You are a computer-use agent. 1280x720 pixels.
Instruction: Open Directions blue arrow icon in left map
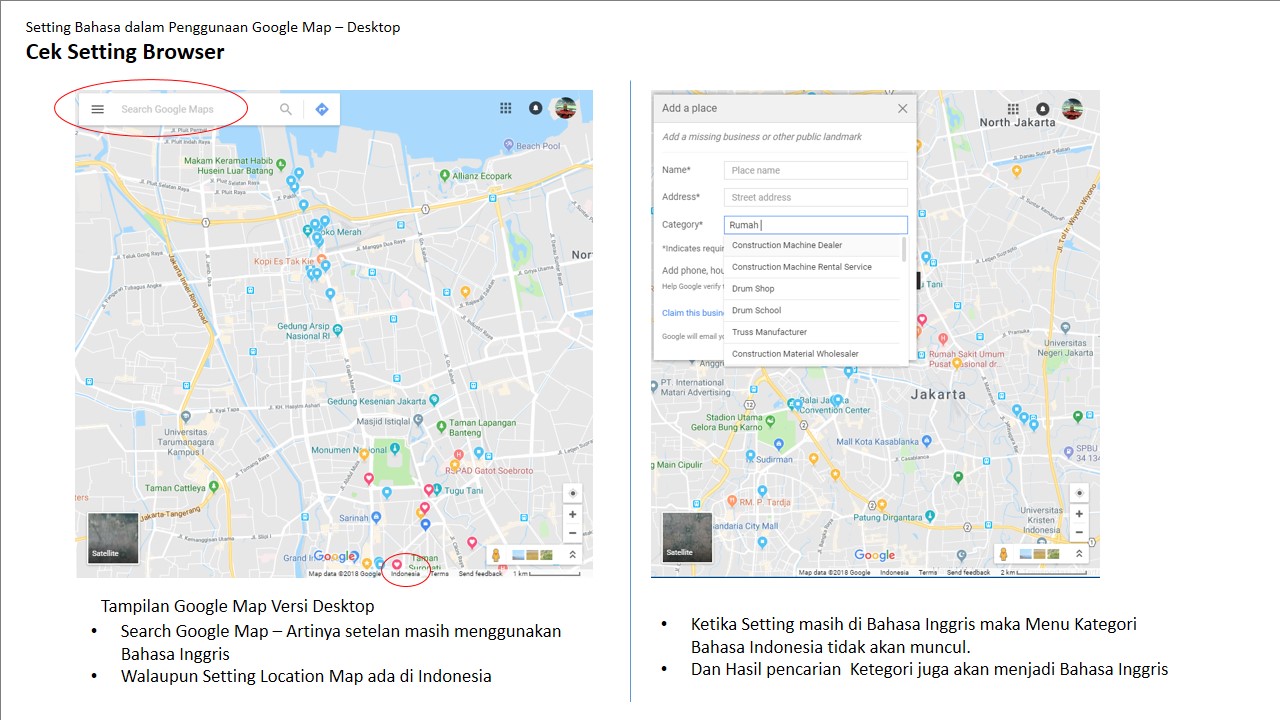point(322,109)
